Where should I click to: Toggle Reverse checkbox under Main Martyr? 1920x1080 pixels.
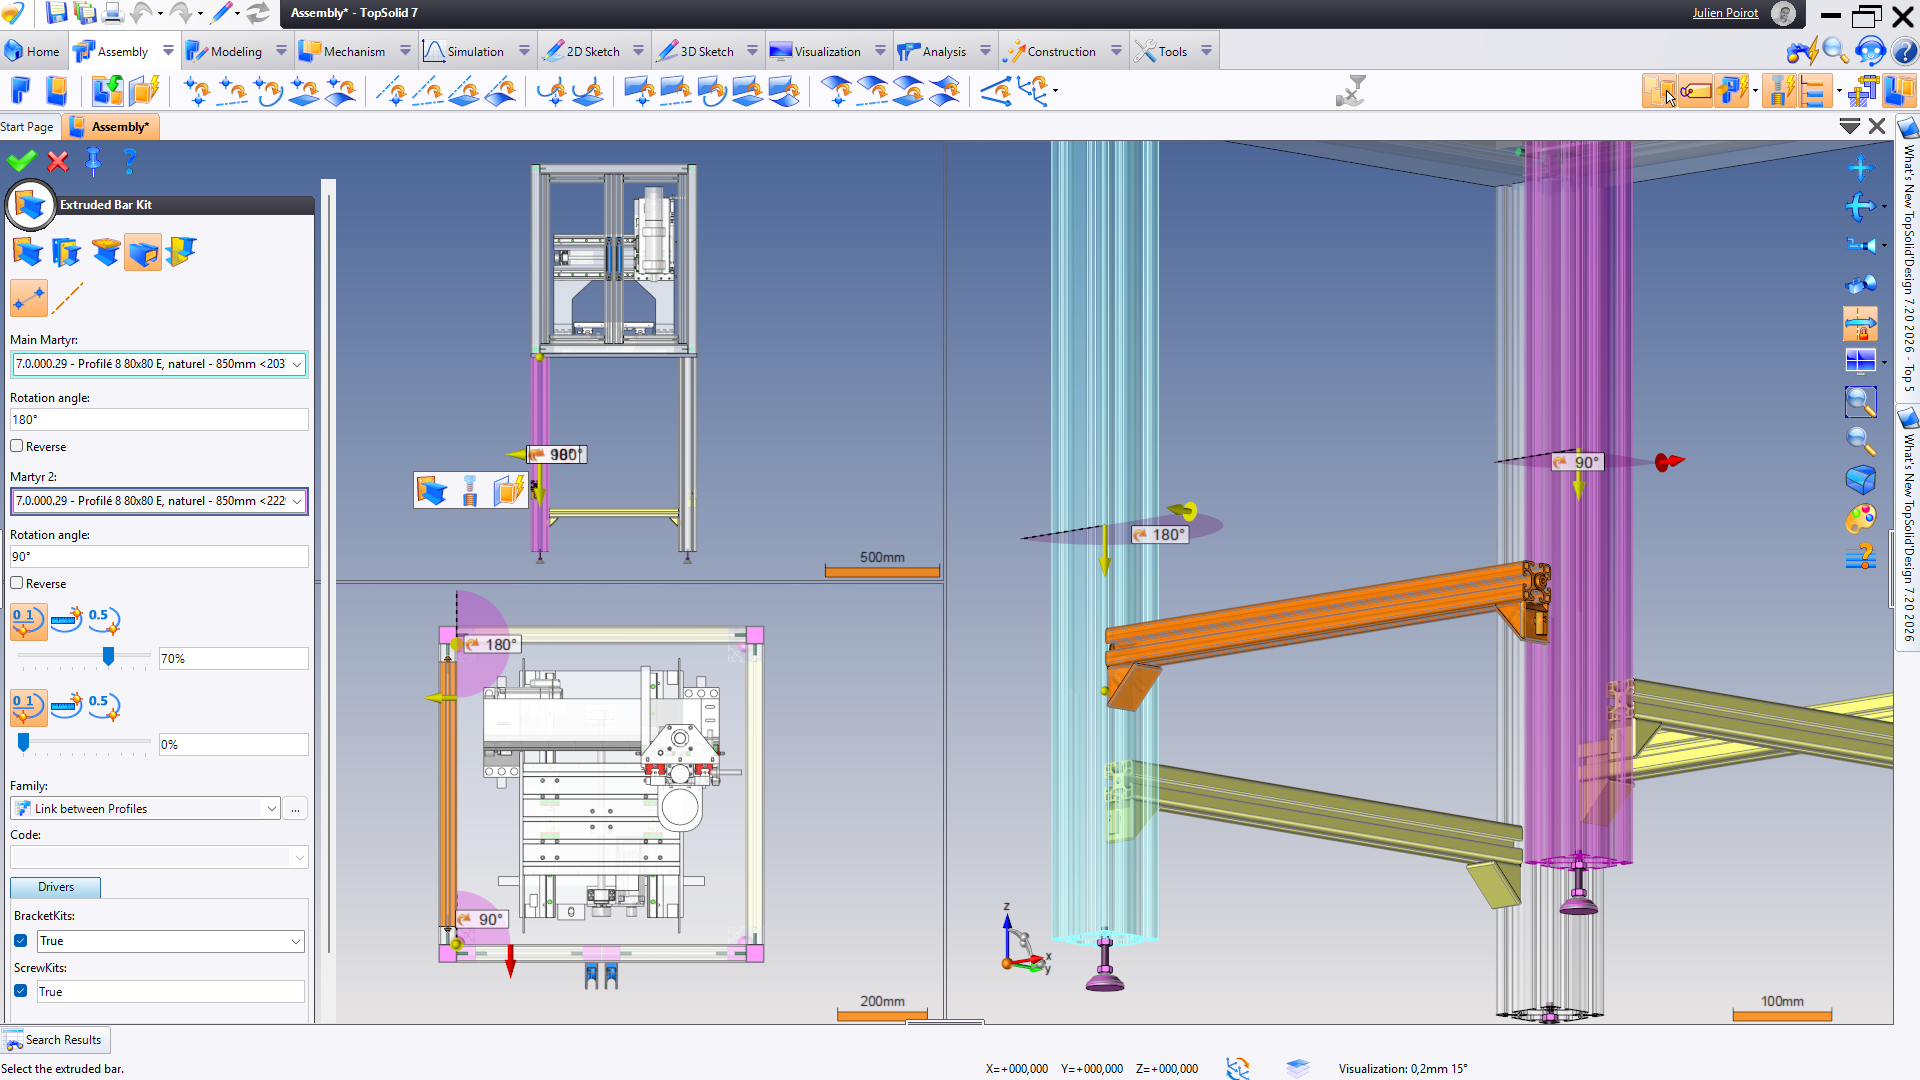17,446
